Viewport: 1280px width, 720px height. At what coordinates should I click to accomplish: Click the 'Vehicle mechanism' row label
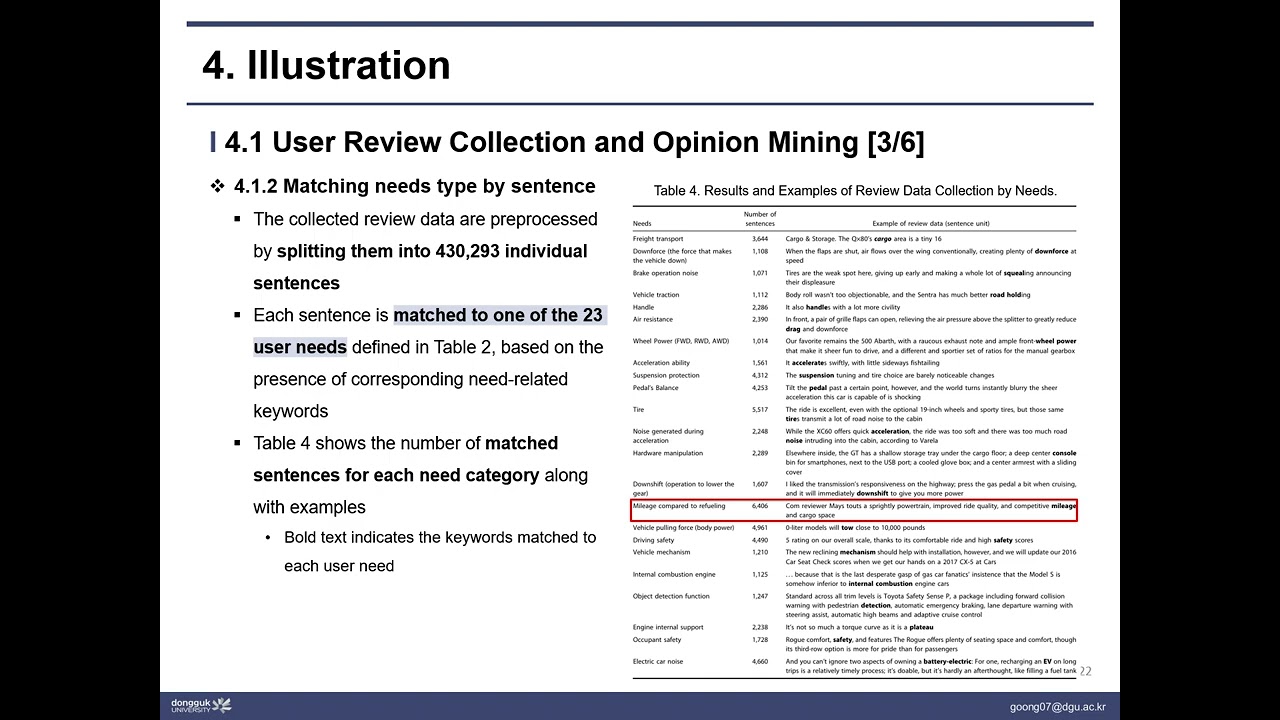pos(661,552)
